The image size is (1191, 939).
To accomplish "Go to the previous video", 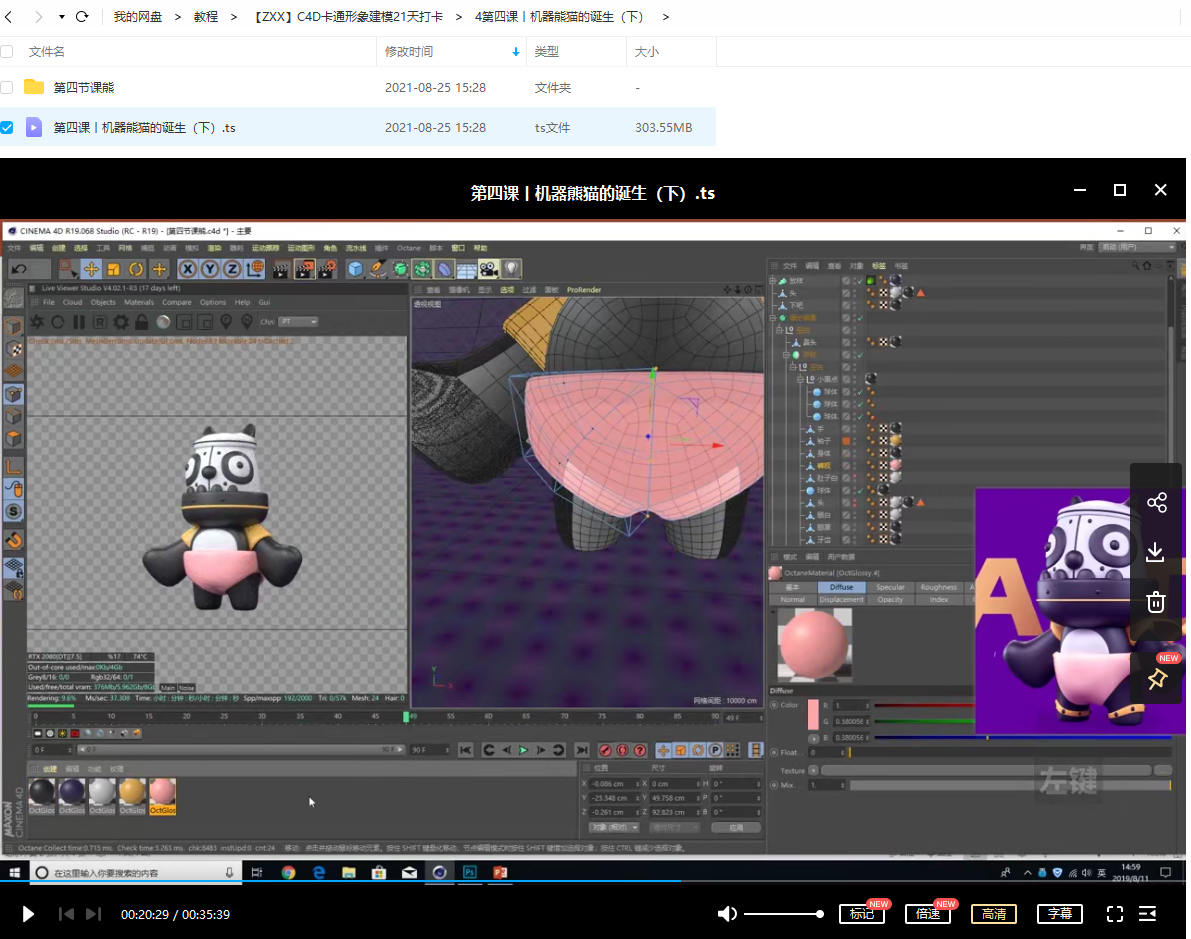I will pos(66,914).
